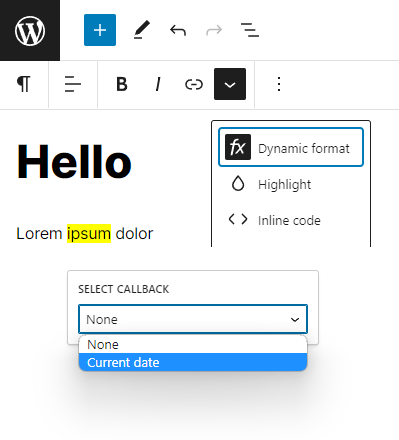The height and width of the screenshot is (440, 399).
Task: Click the word Lorem in paragraph
Action: click(39, 233)
